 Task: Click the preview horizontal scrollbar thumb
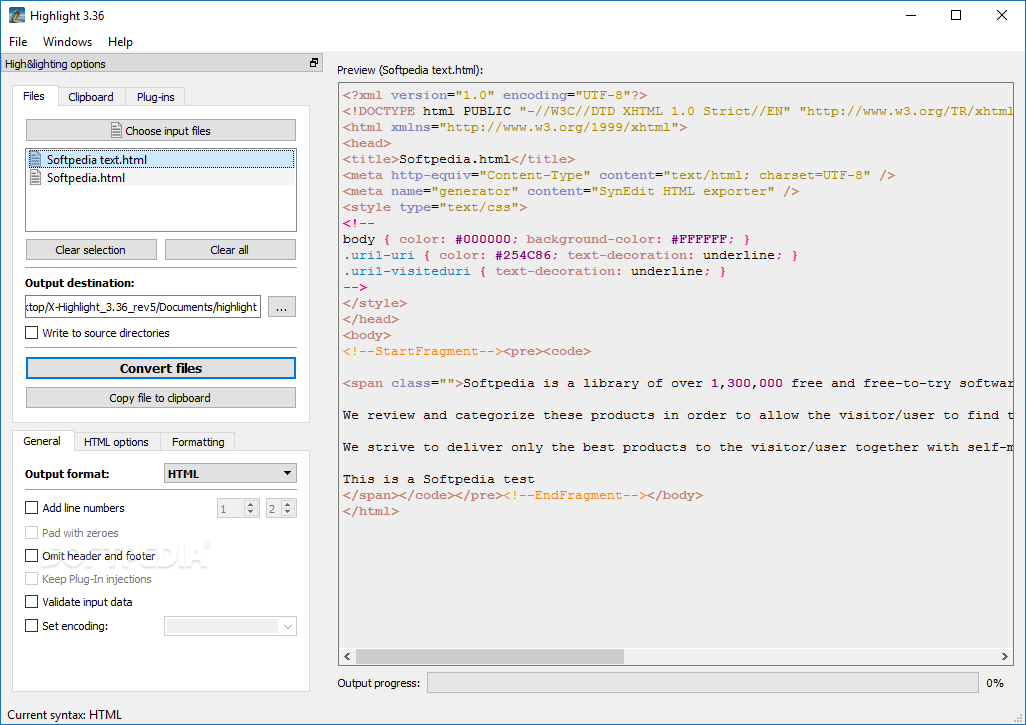(489, 656)
